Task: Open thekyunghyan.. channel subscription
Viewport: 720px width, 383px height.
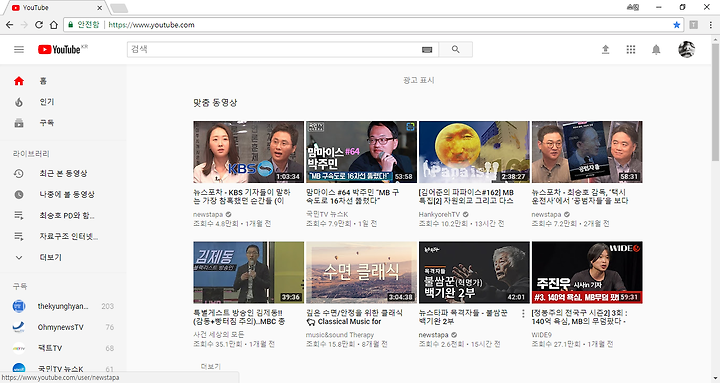Action: pyautogui.click(x=63, y=306)
